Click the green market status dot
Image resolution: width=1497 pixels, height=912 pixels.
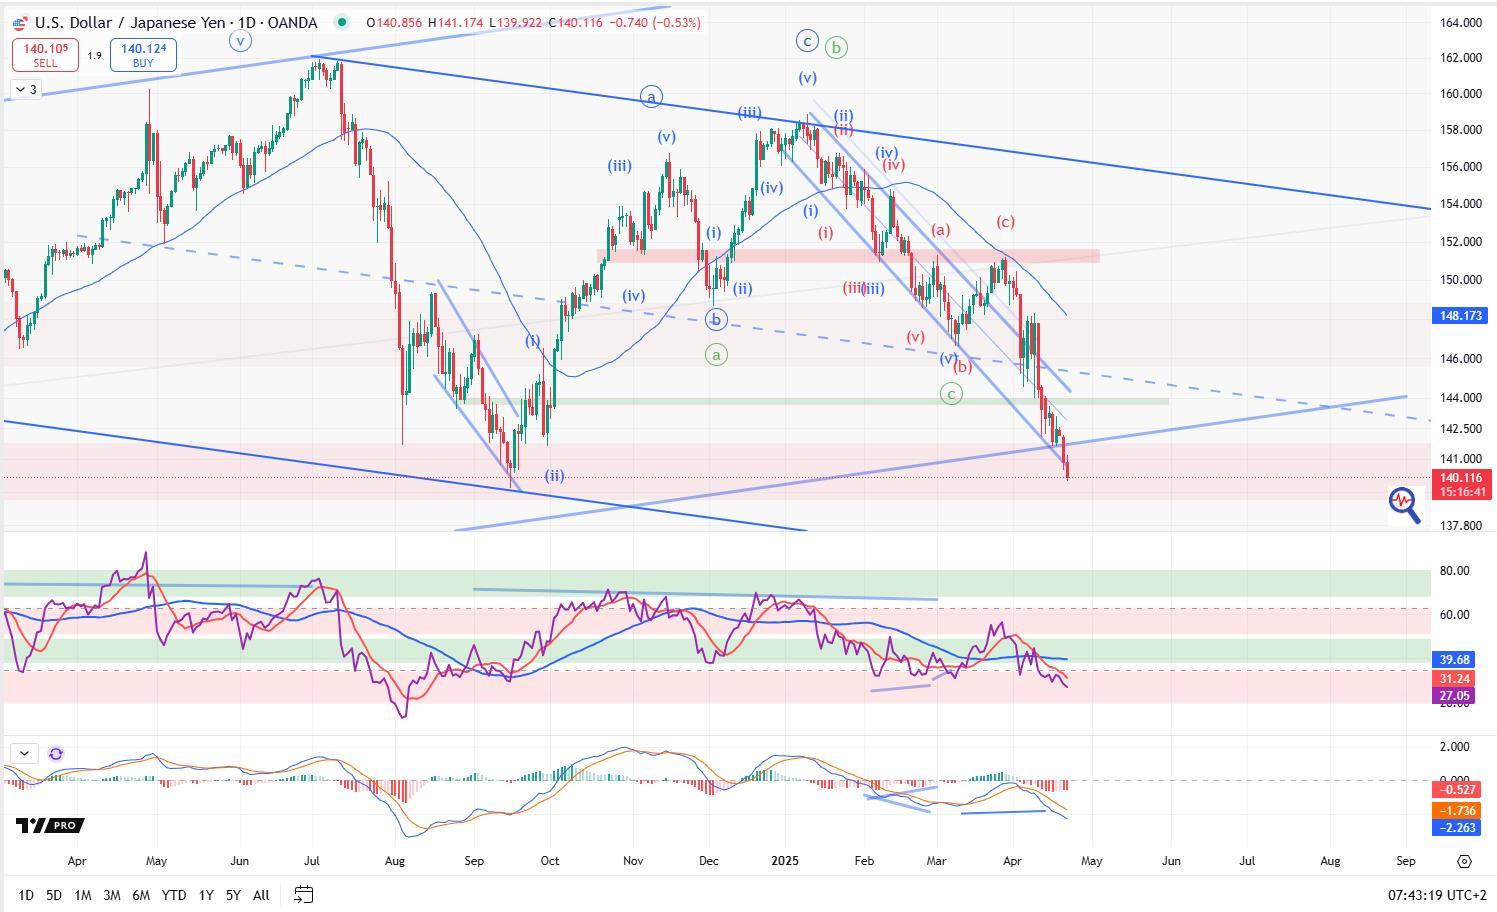(x=343, y=22)
